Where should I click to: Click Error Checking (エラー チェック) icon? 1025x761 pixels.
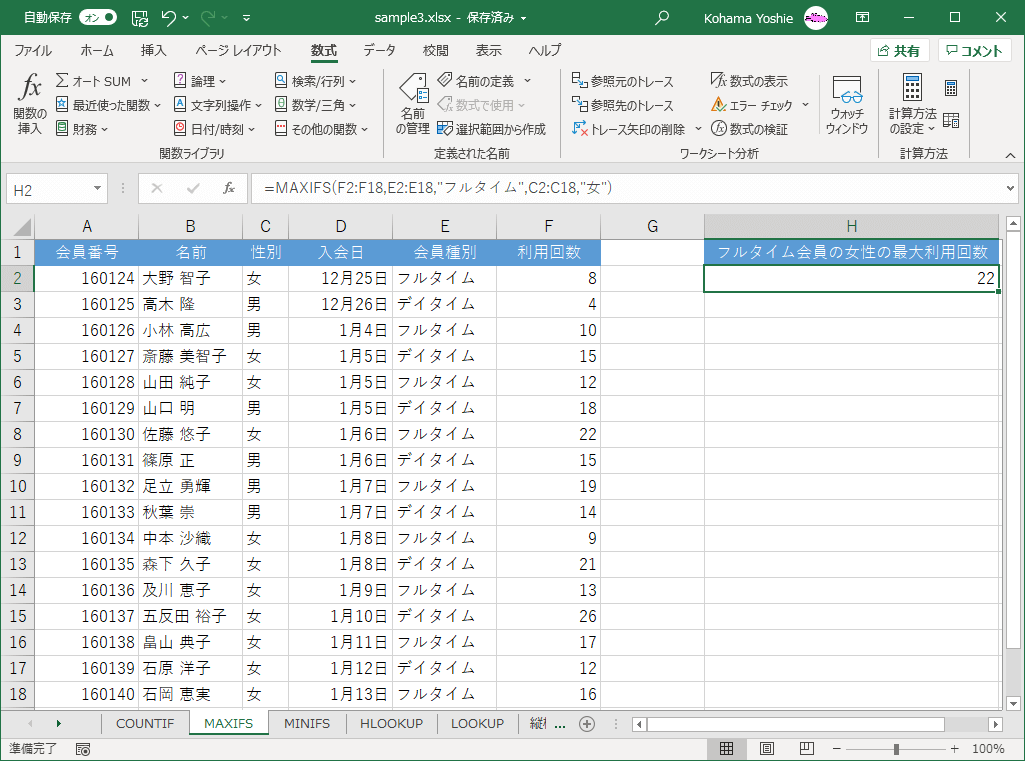pos(718,105)
